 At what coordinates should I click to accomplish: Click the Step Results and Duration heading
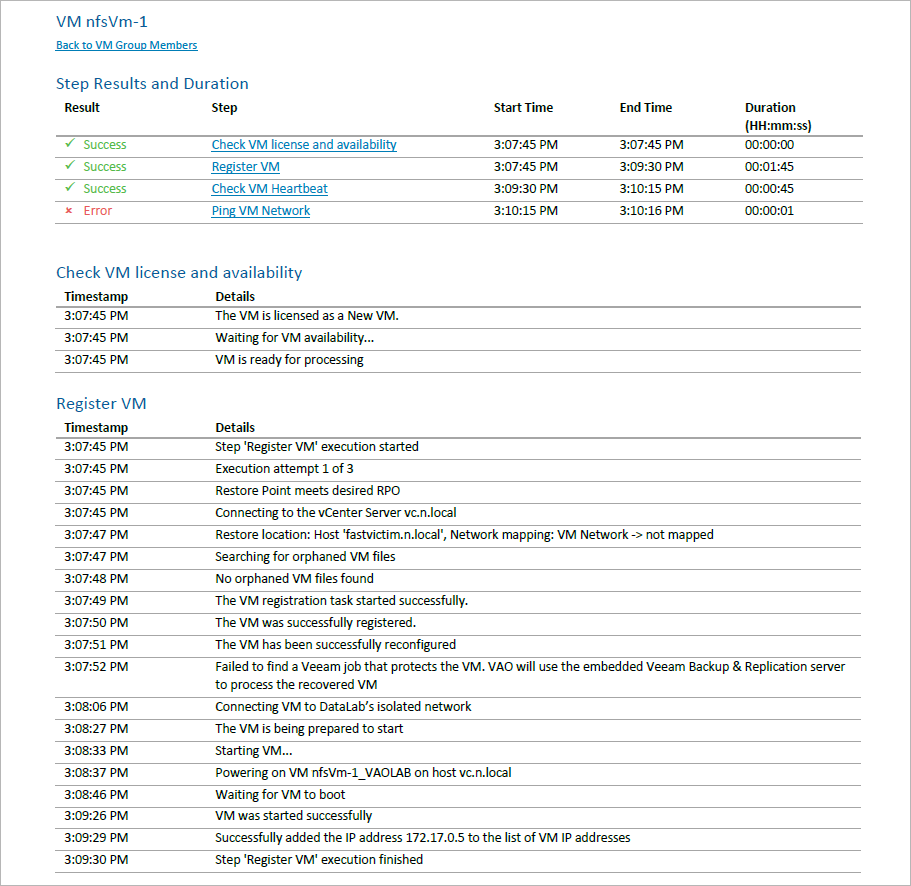click(152, 84)
